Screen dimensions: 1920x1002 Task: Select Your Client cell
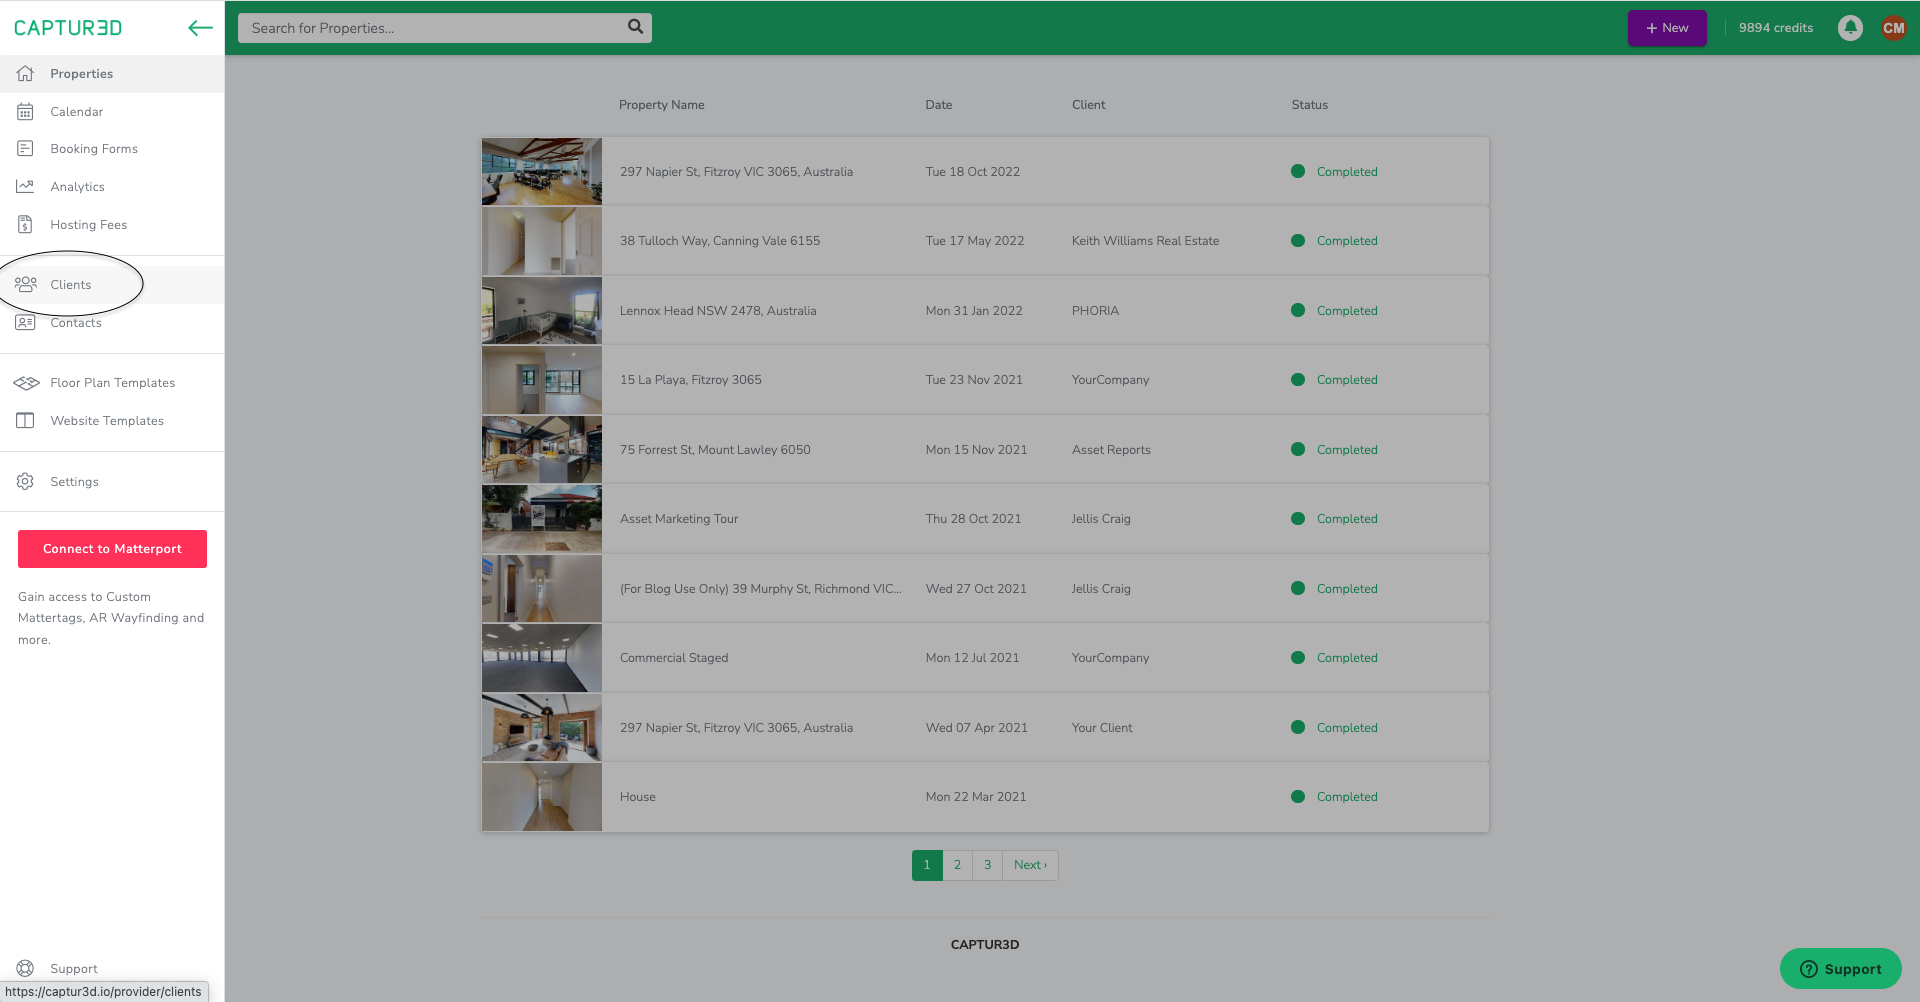[x=1102, y=728]
